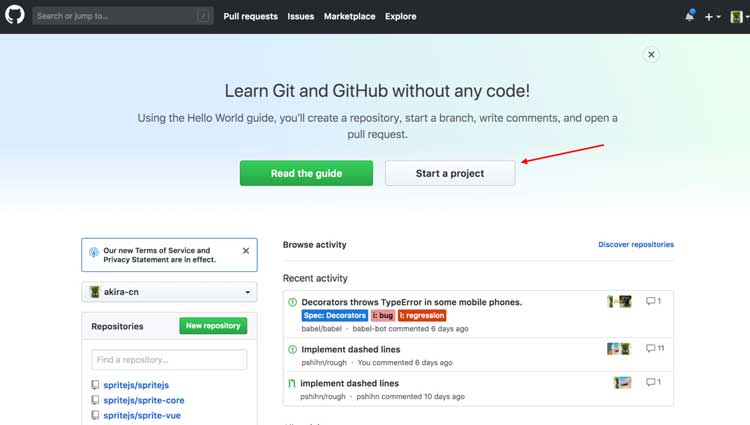Viewport: 750px width, 425px height.
Task: Select the i: regression label
Action: (422, 316)
